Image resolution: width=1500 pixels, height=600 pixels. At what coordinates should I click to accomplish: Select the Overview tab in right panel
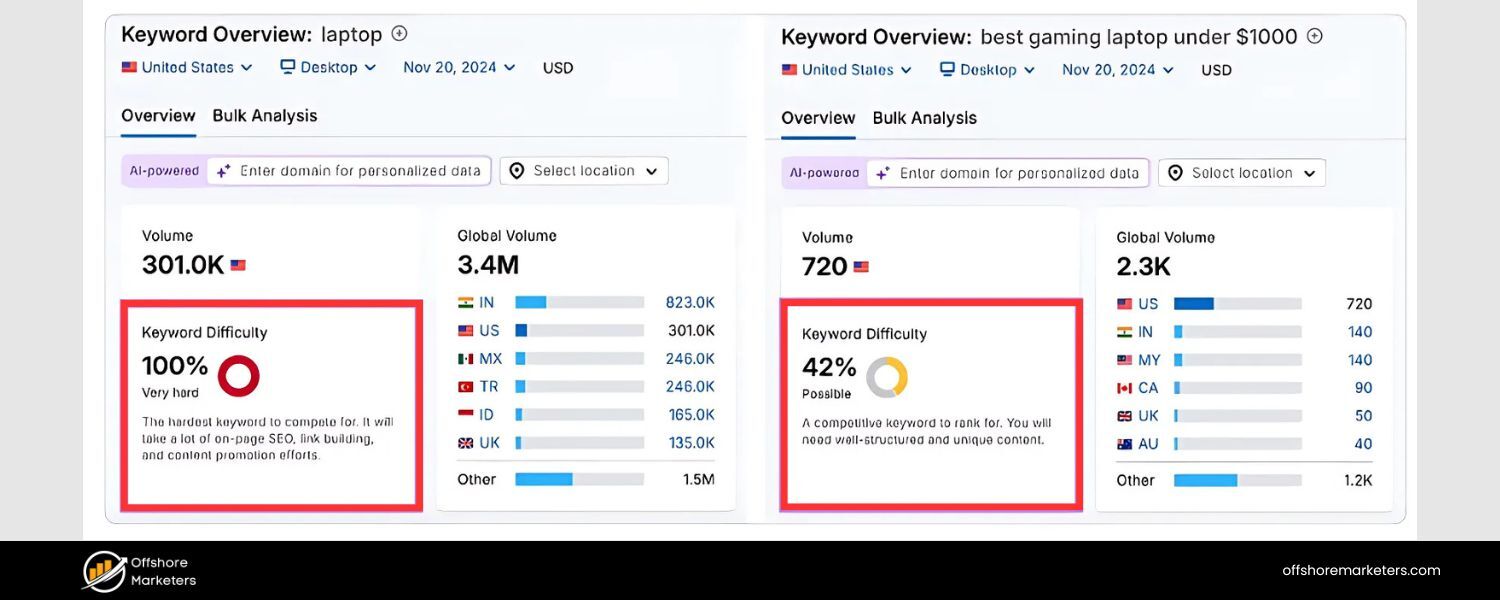pos(818,118)
